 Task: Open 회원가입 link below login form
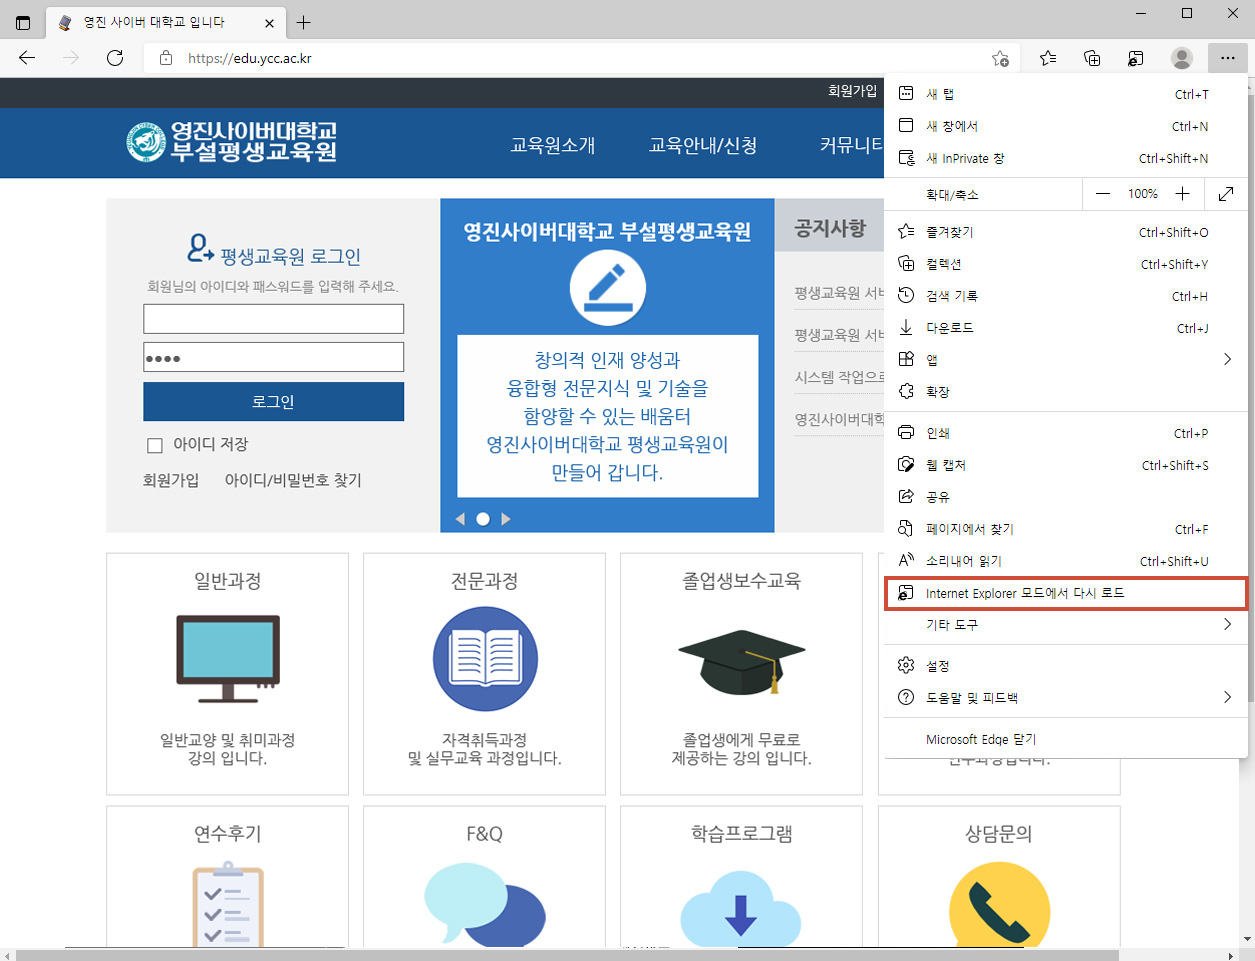tap(171, 480)
